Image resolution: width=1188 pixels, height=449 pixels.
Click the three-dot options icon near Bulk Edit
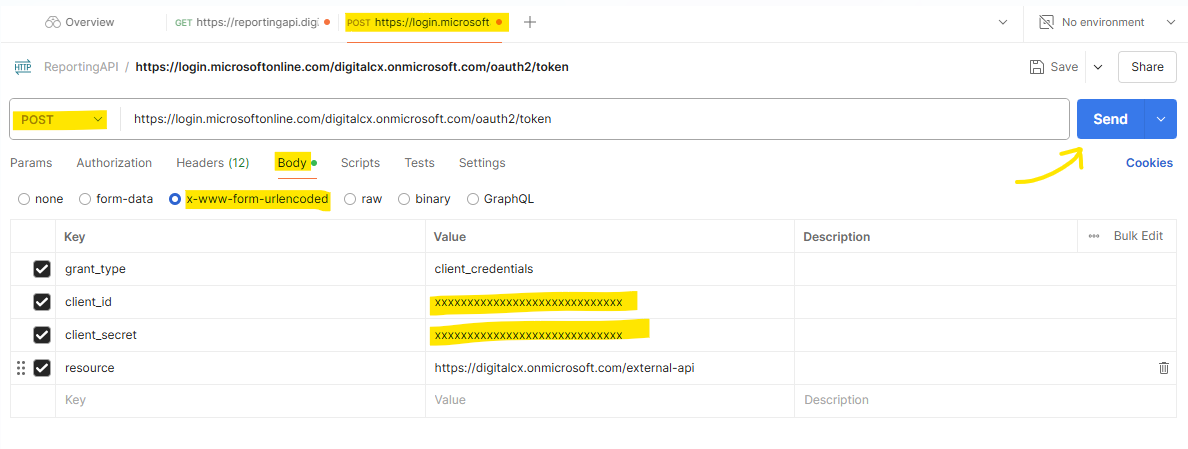click(x=1094, y=236)
